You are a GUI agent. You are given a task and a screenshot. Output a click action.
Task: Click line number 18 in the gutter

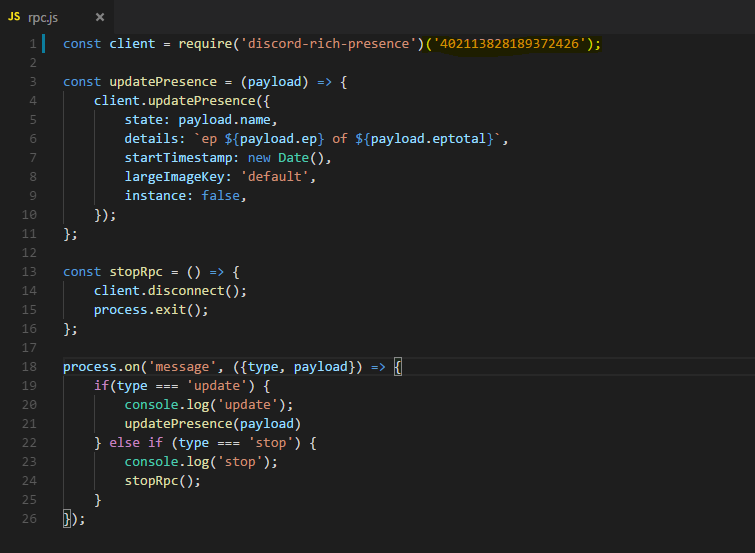29,367
